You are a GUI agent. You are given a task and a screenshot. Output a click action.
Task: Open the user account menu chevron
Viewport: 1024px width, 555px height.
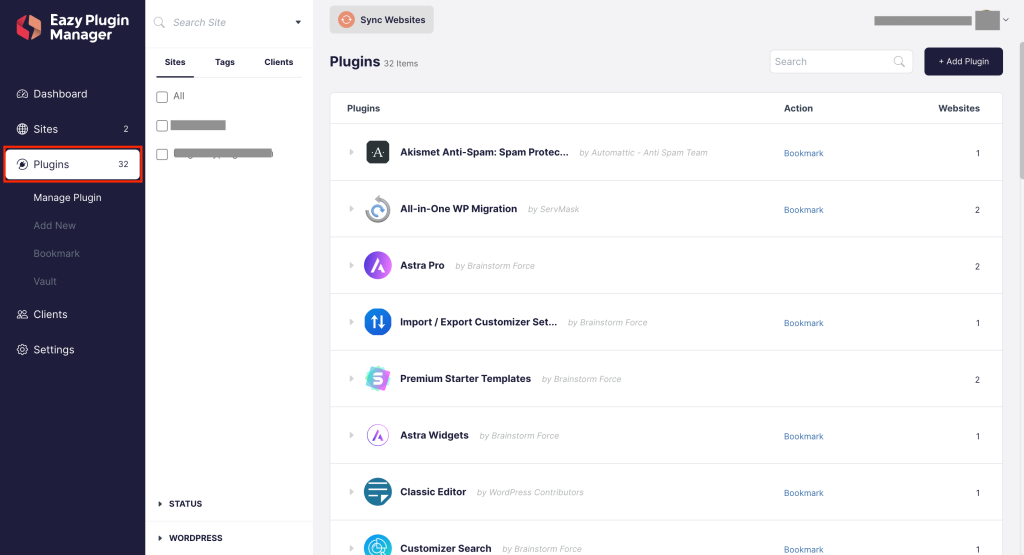pos(1006,20)
